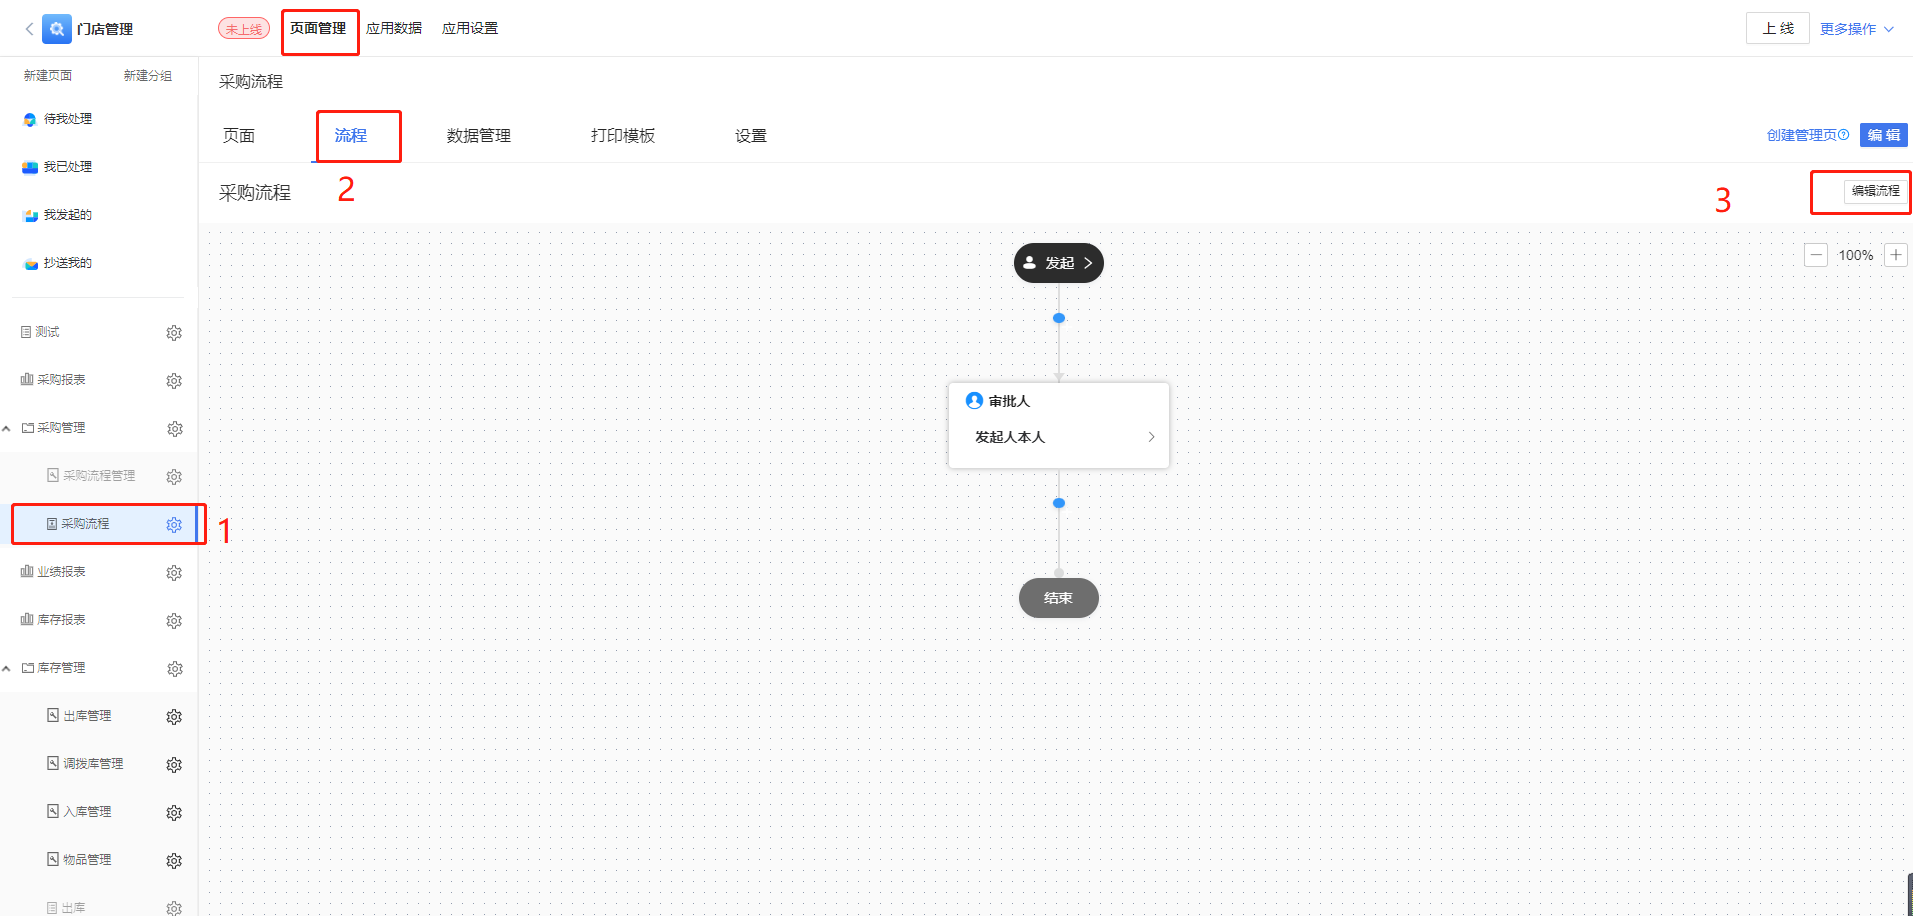Open the 设置 sub-tab

751,136
